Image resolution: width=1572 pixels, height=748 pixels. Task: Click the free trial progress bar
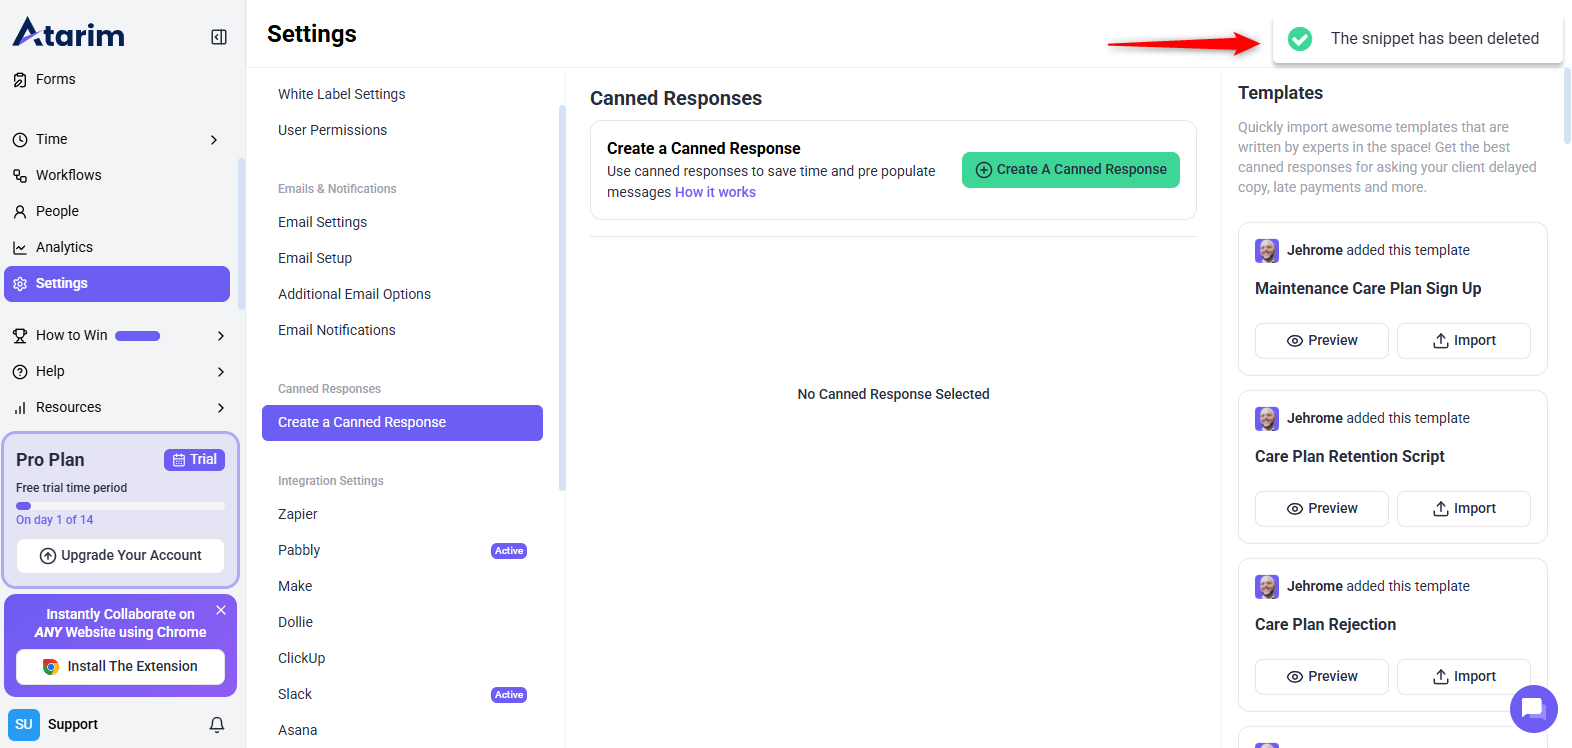pos(120,506)
